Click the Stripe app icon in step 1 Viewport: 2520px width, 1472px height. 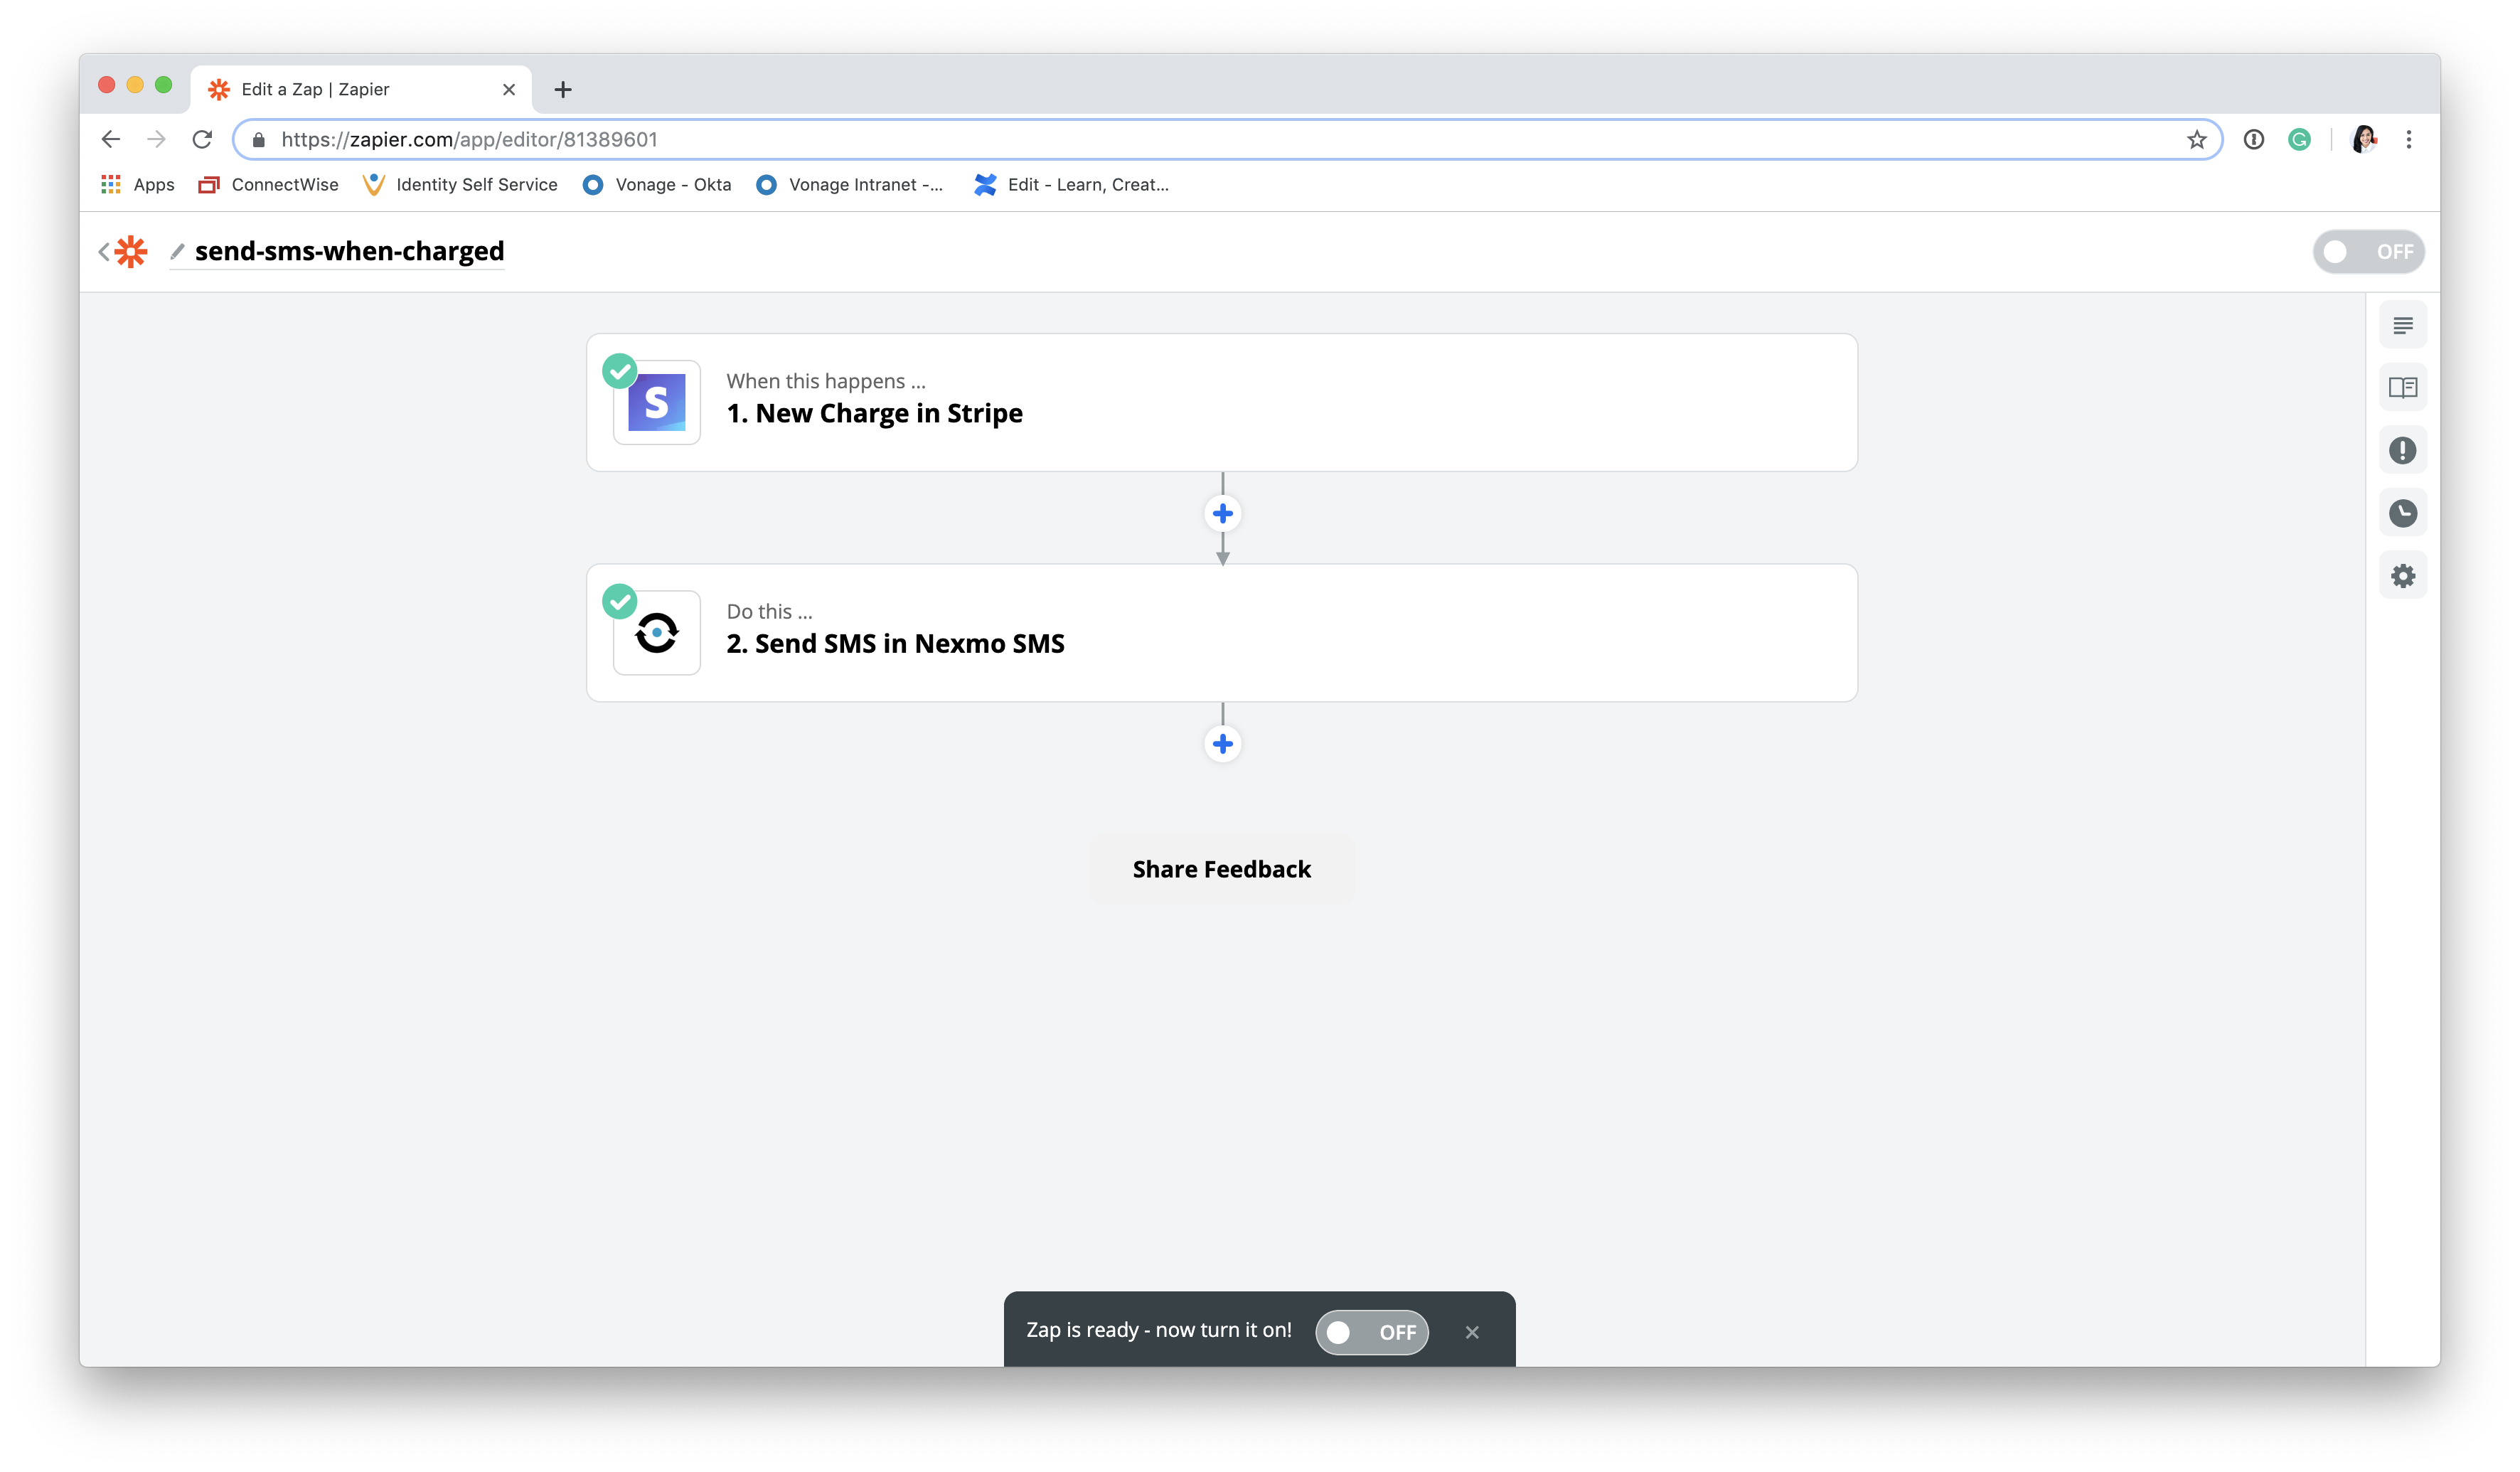[x=657, y=402]
